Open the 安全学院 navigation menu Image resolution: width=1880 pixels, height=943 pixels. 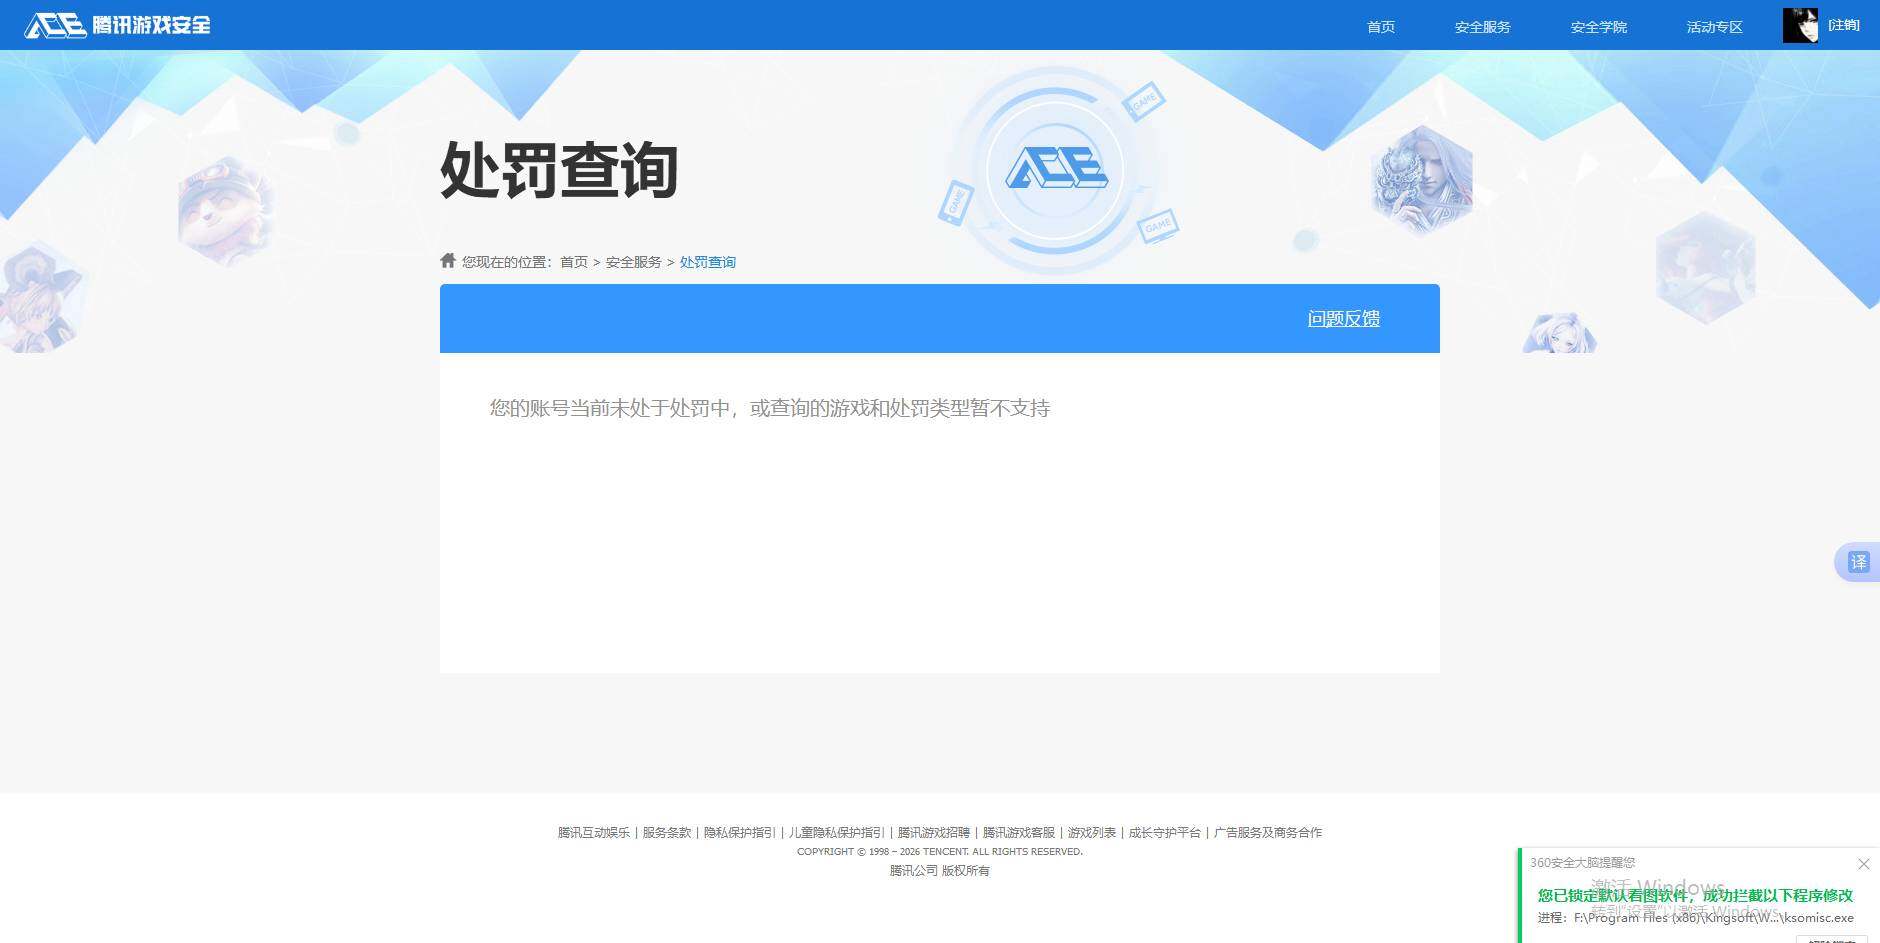pyautogui.click(x=1599, y=27)
